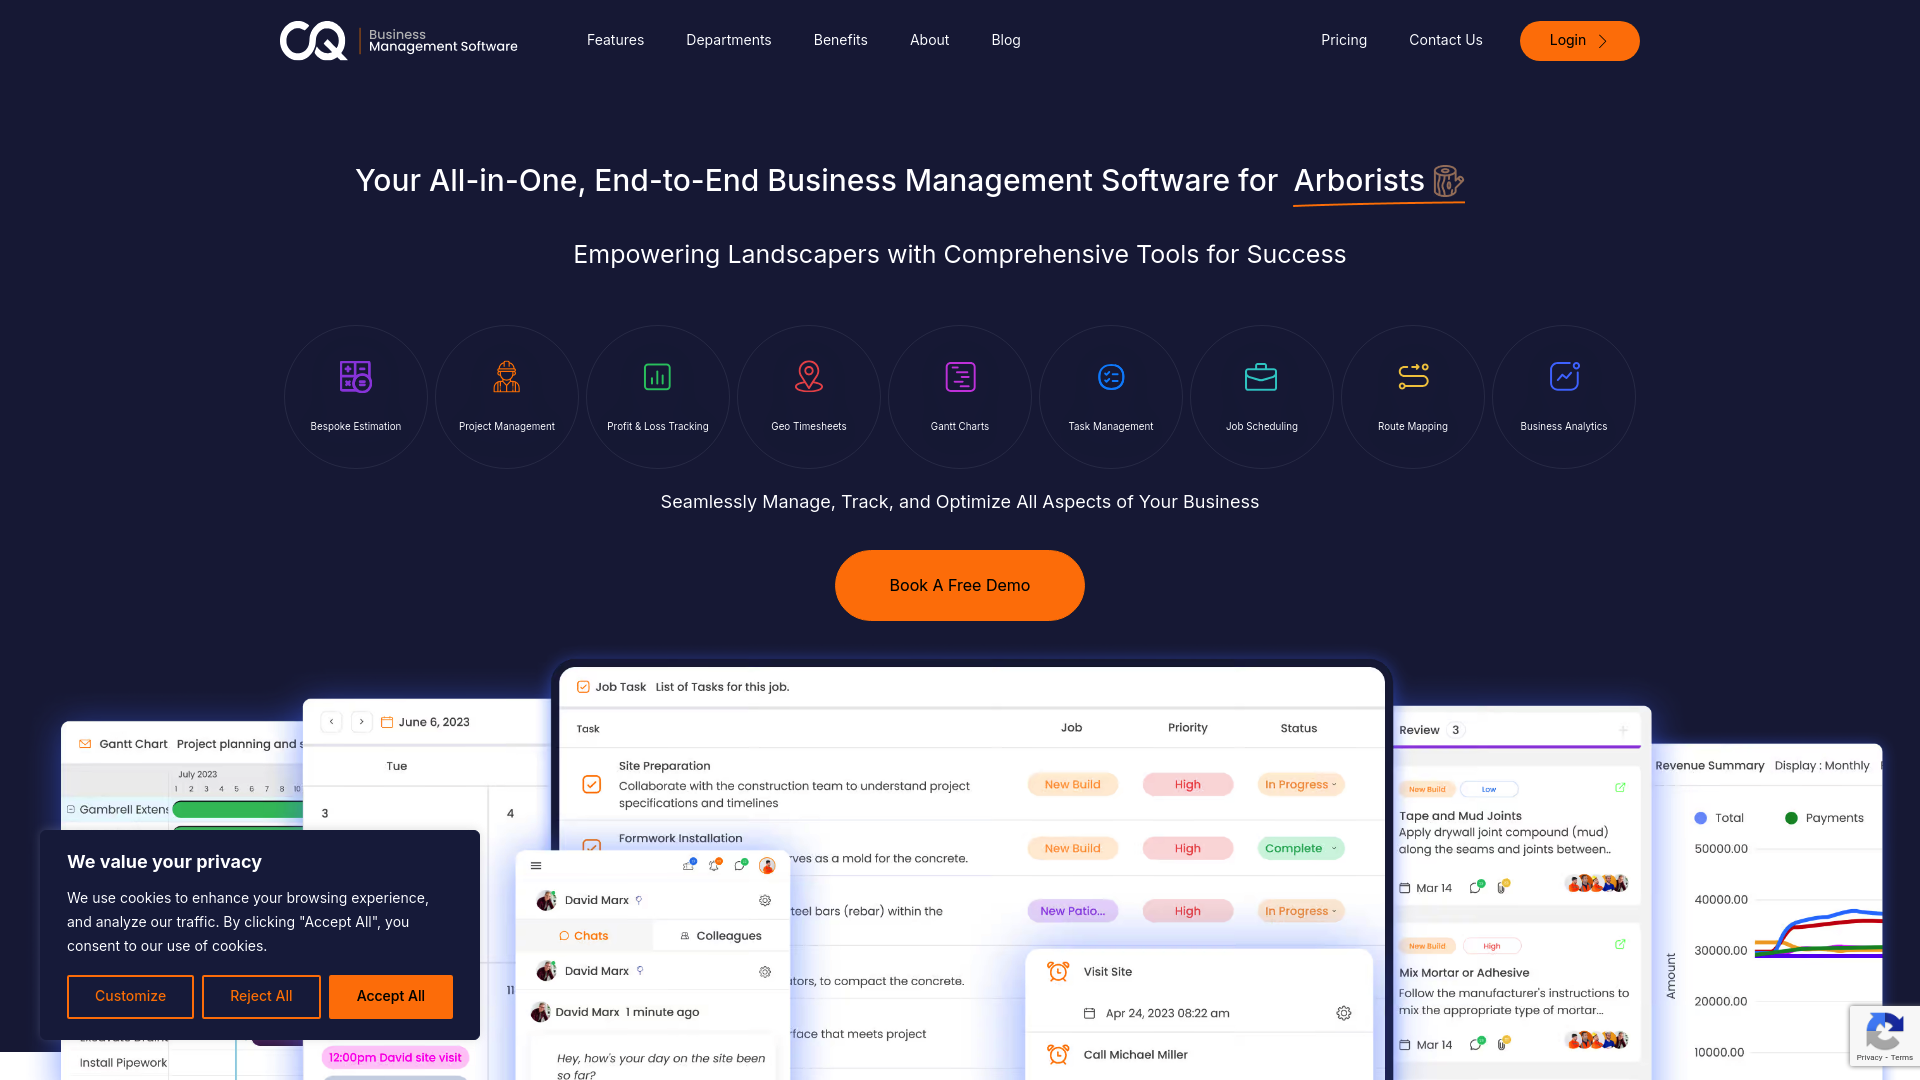This screenshot has width=1920, height=1080.
Task: Expand the Priority dropdown for Formwork Installation
Action: (1187, 848)
